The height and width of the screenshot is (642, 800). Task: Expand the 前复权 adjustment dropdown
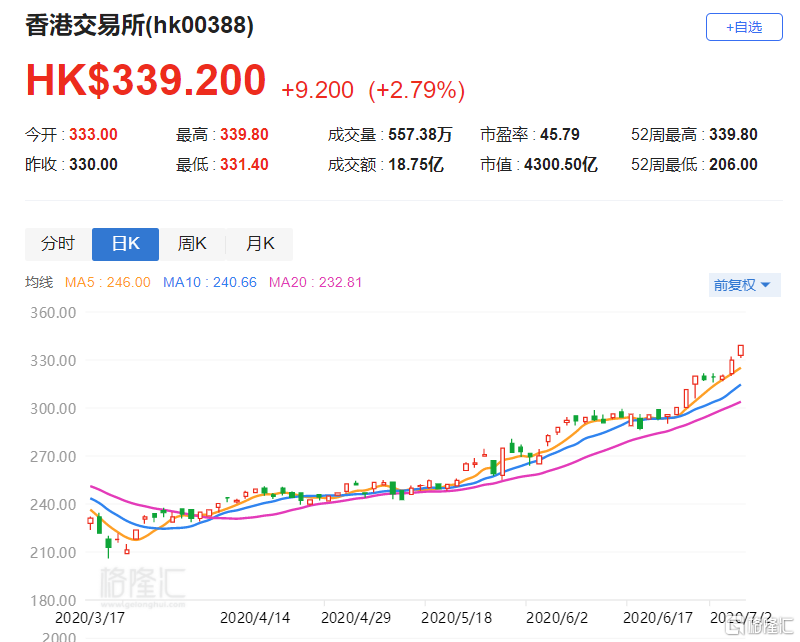point(744,285)
